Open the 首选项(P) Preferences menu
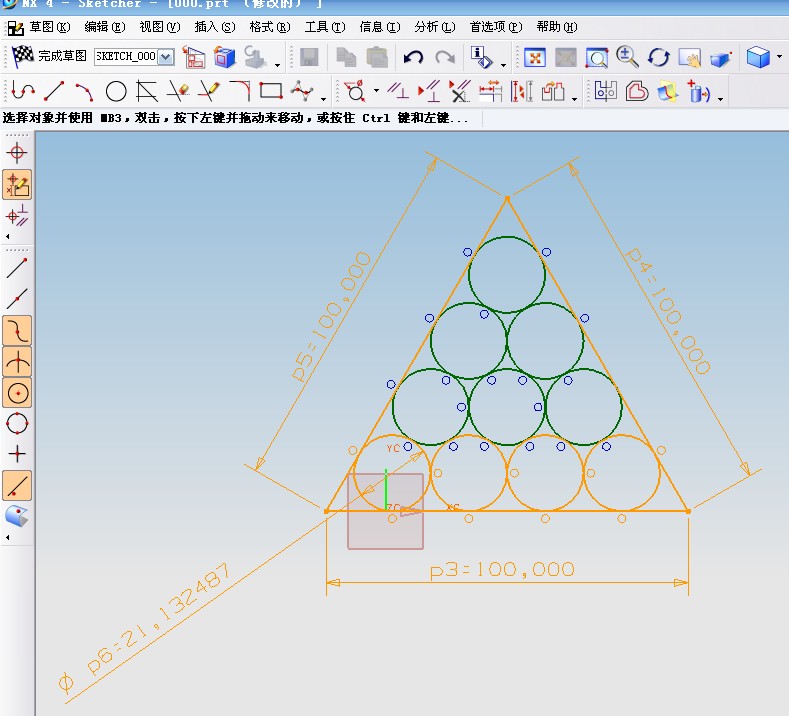 click(496, 27)
